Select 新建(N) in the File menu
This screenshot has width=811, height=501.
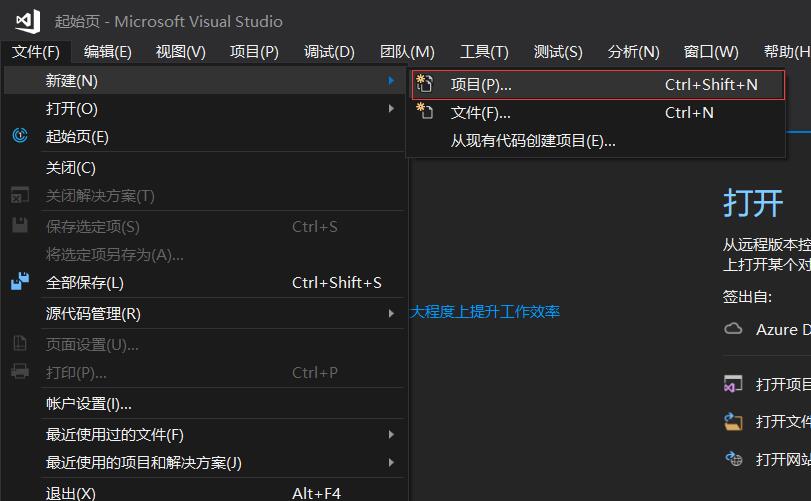click(205, 80)
